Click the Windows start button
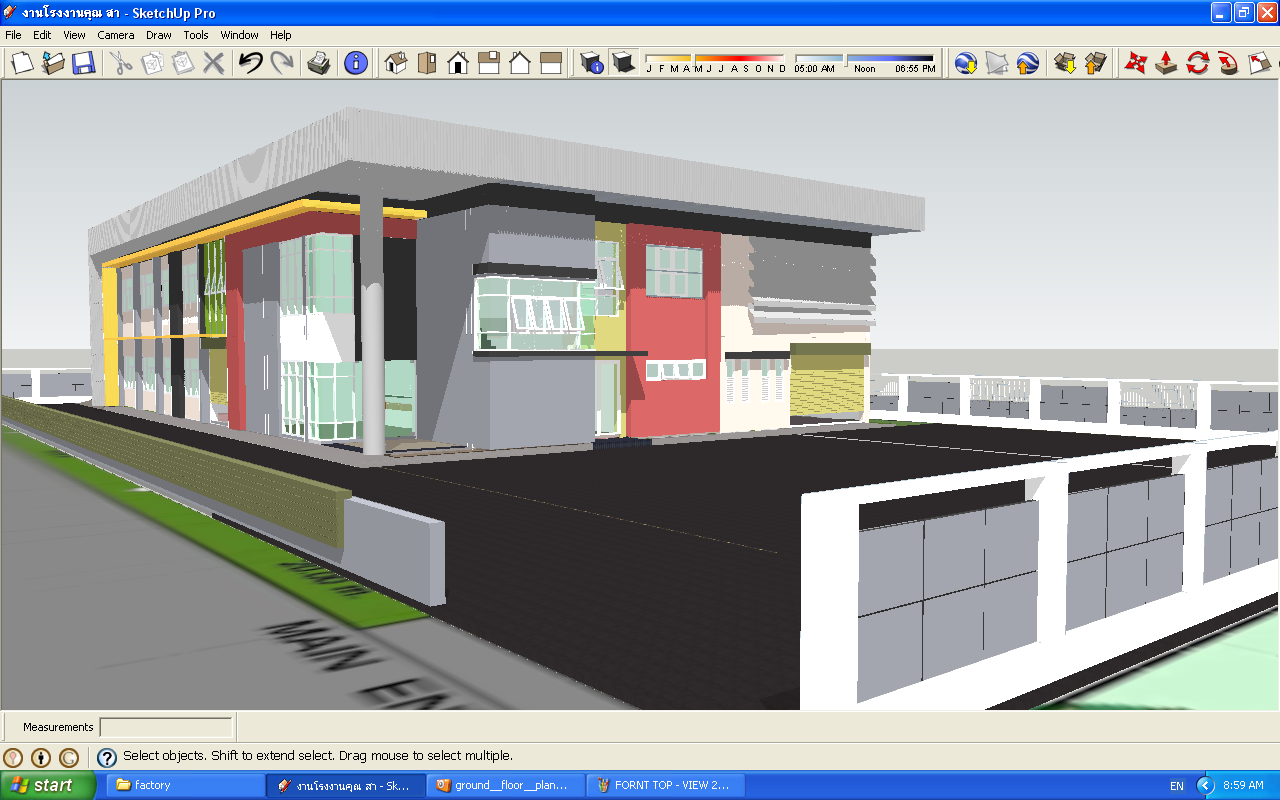This screenshot has width=1280, height=800. coord(48,785)
